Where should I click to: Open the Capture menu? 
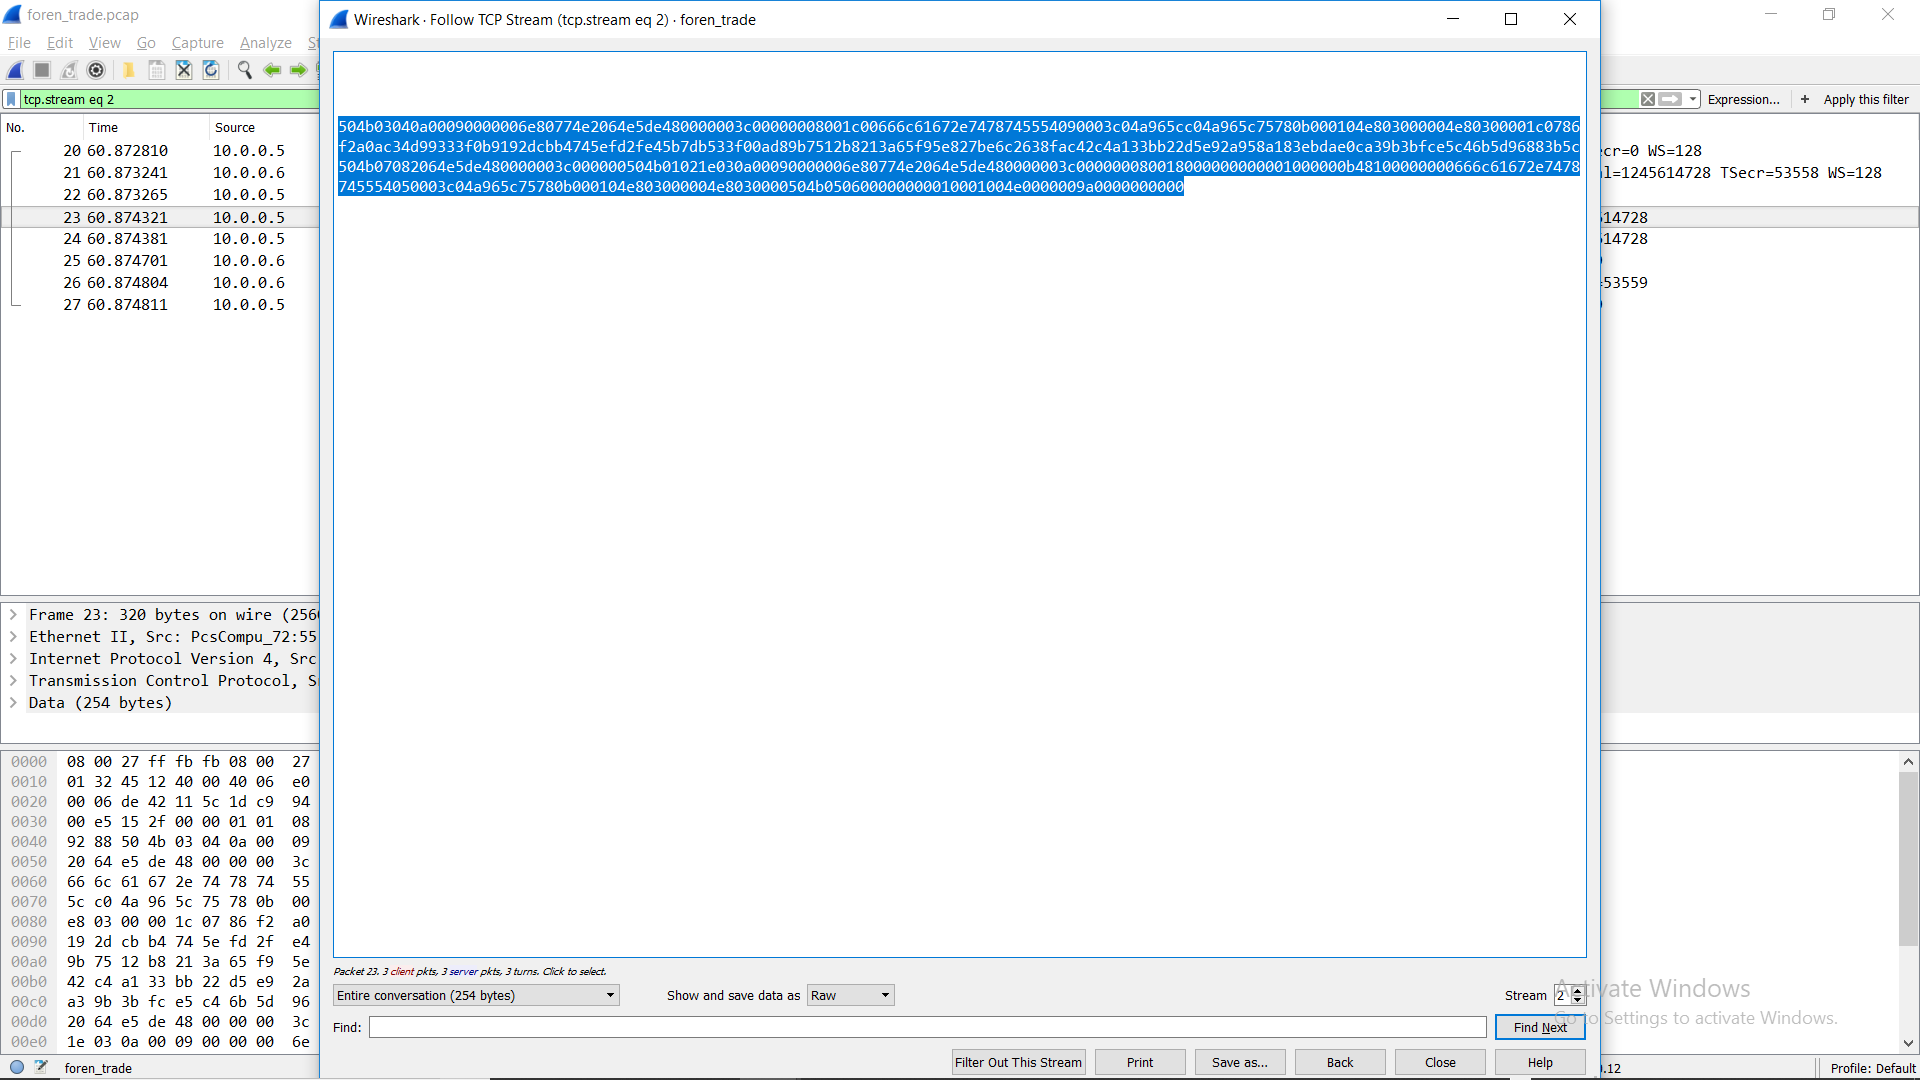(197, 43)
